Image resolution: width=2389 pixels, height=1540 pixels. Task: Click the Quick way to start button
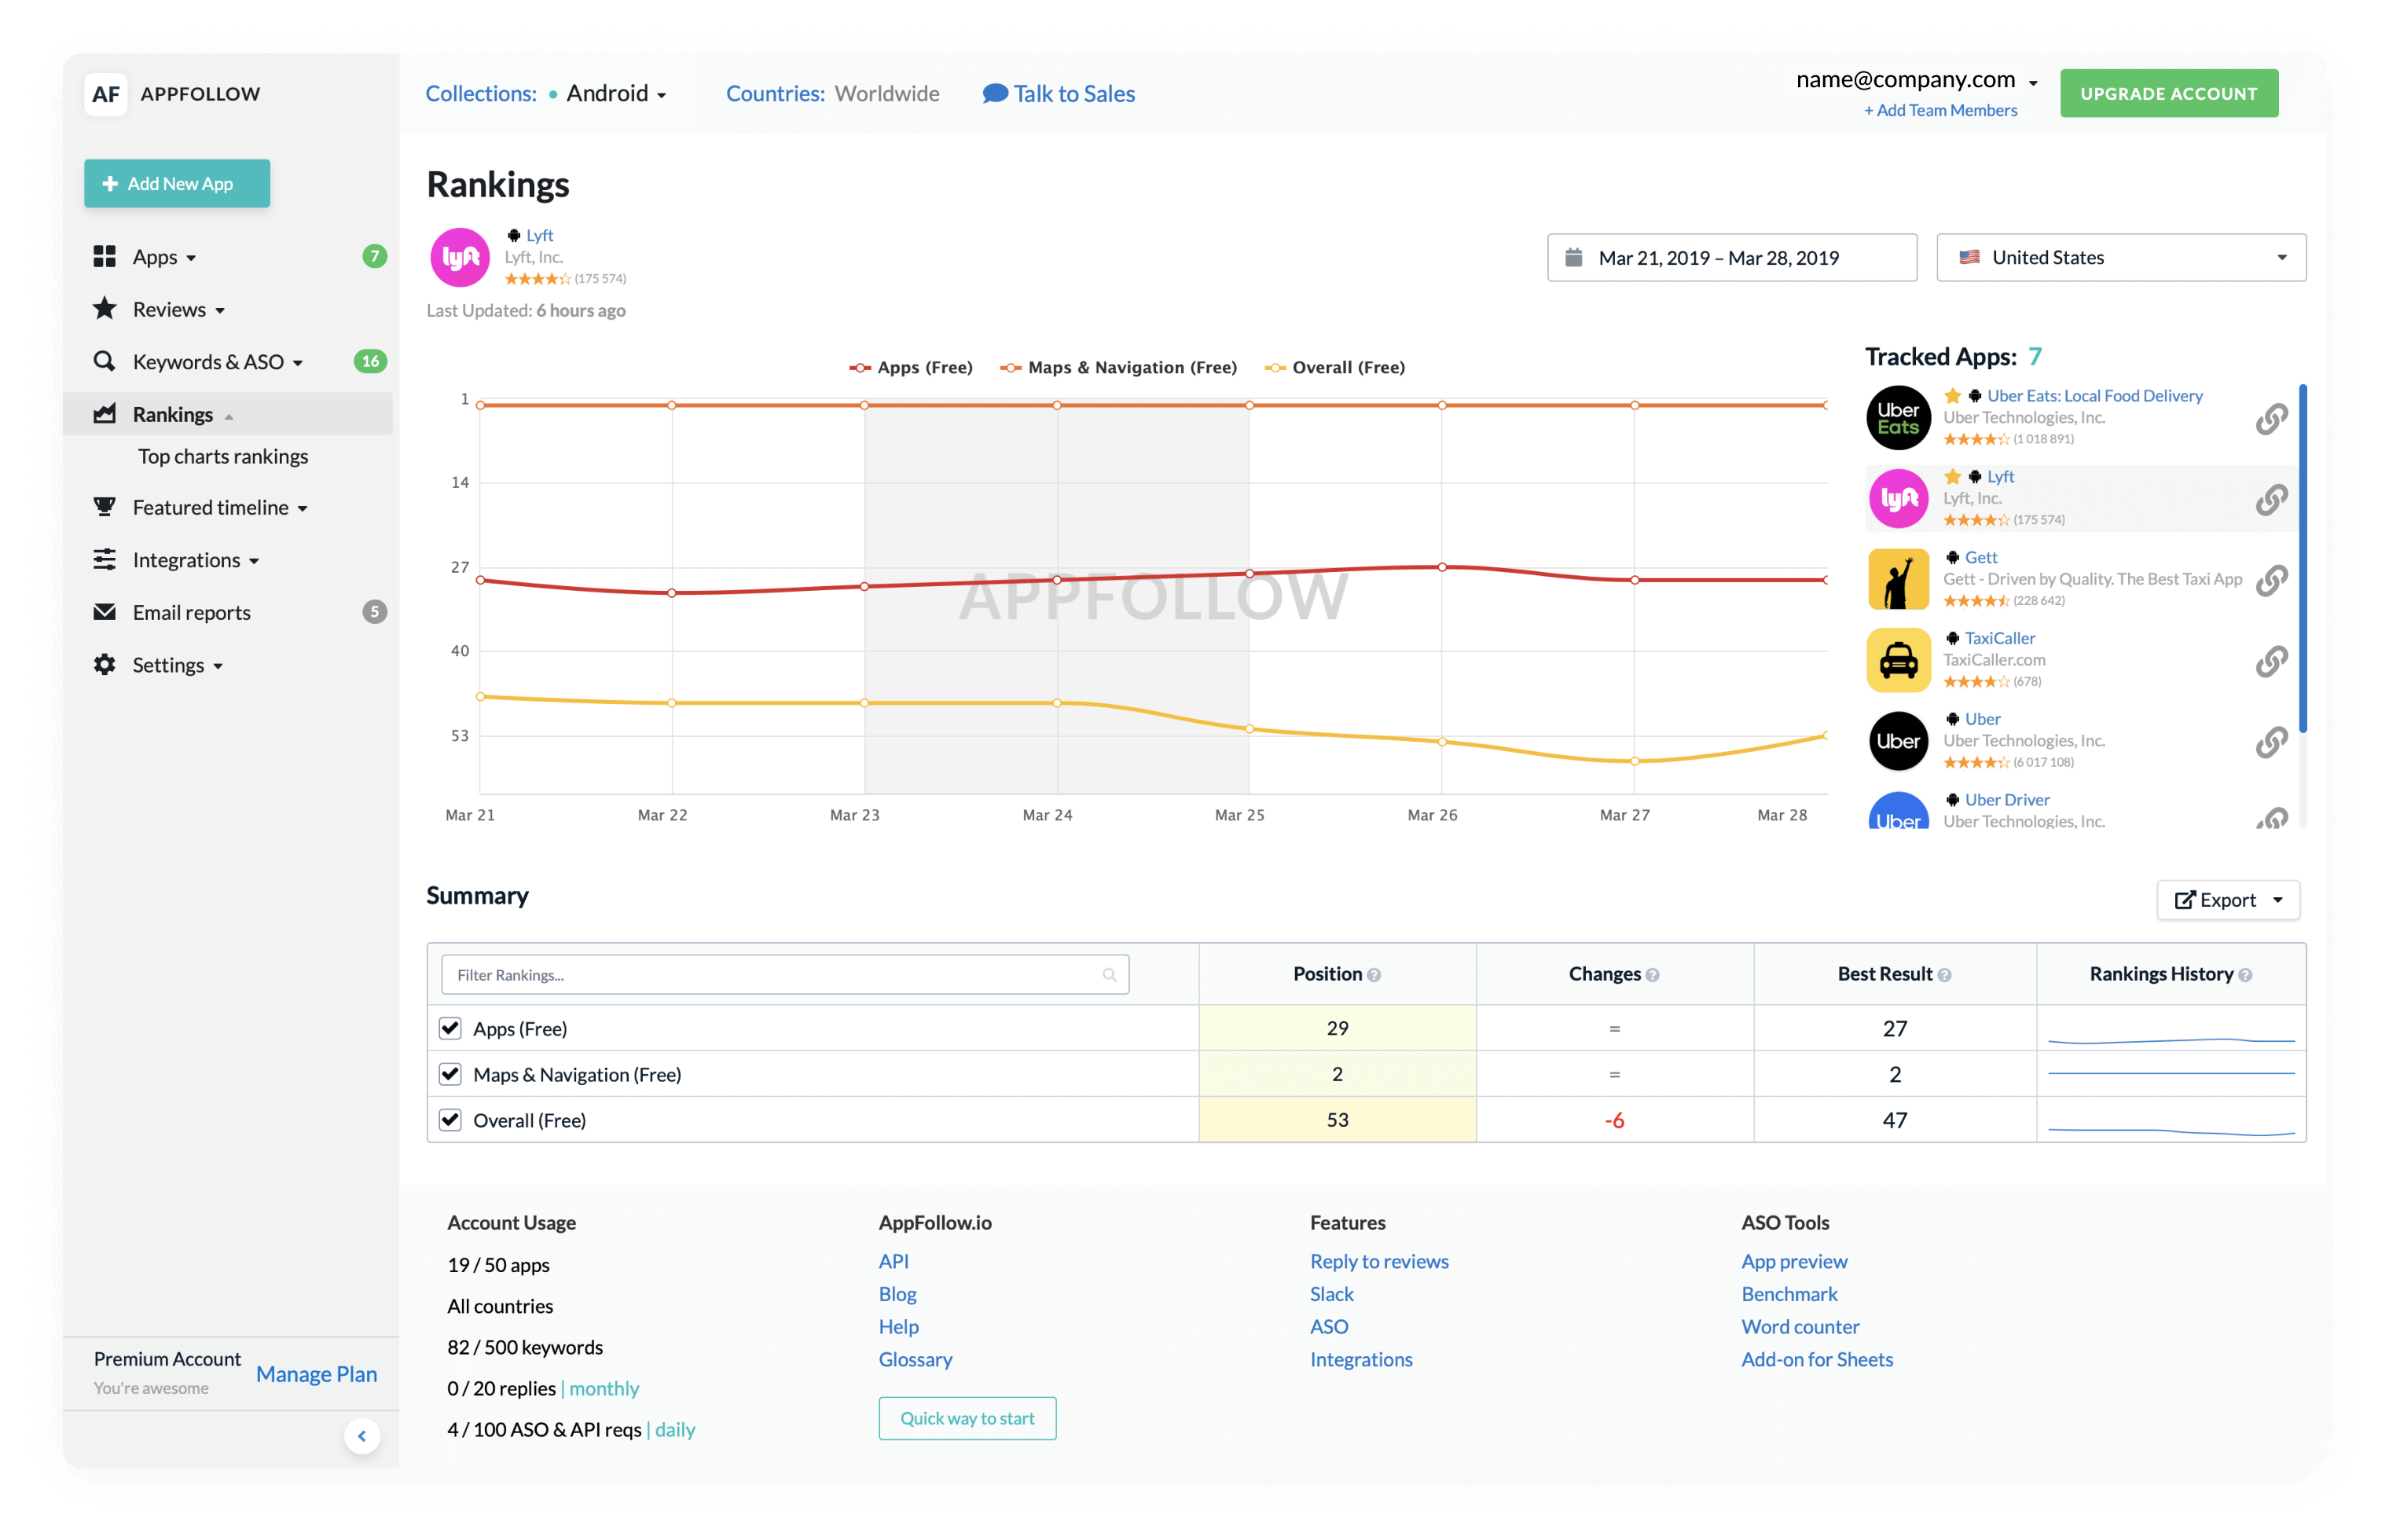click(x=967, y=1418)
